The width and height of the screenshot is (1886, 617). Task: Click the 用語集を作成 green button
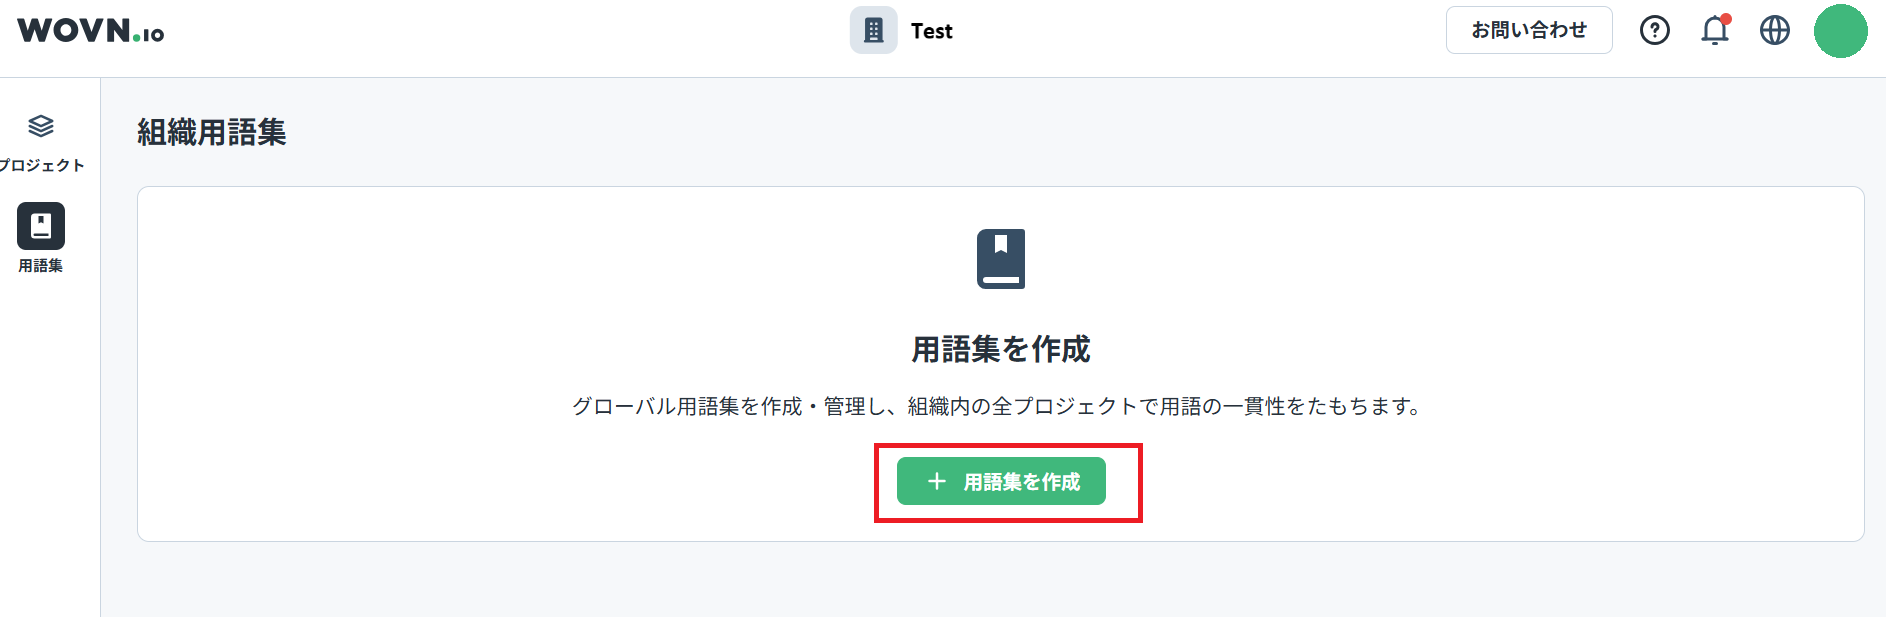(1001, 481)
